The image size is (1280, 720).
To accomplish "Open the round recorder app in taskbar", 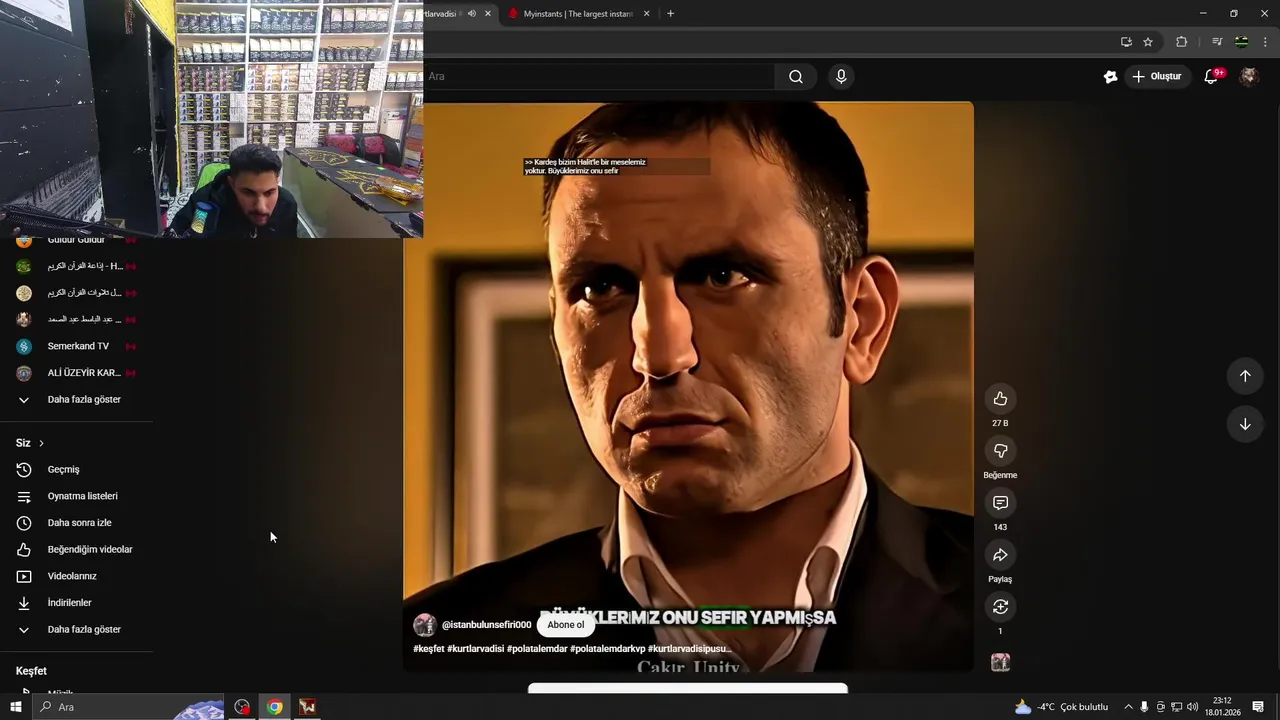I will 242,707.
